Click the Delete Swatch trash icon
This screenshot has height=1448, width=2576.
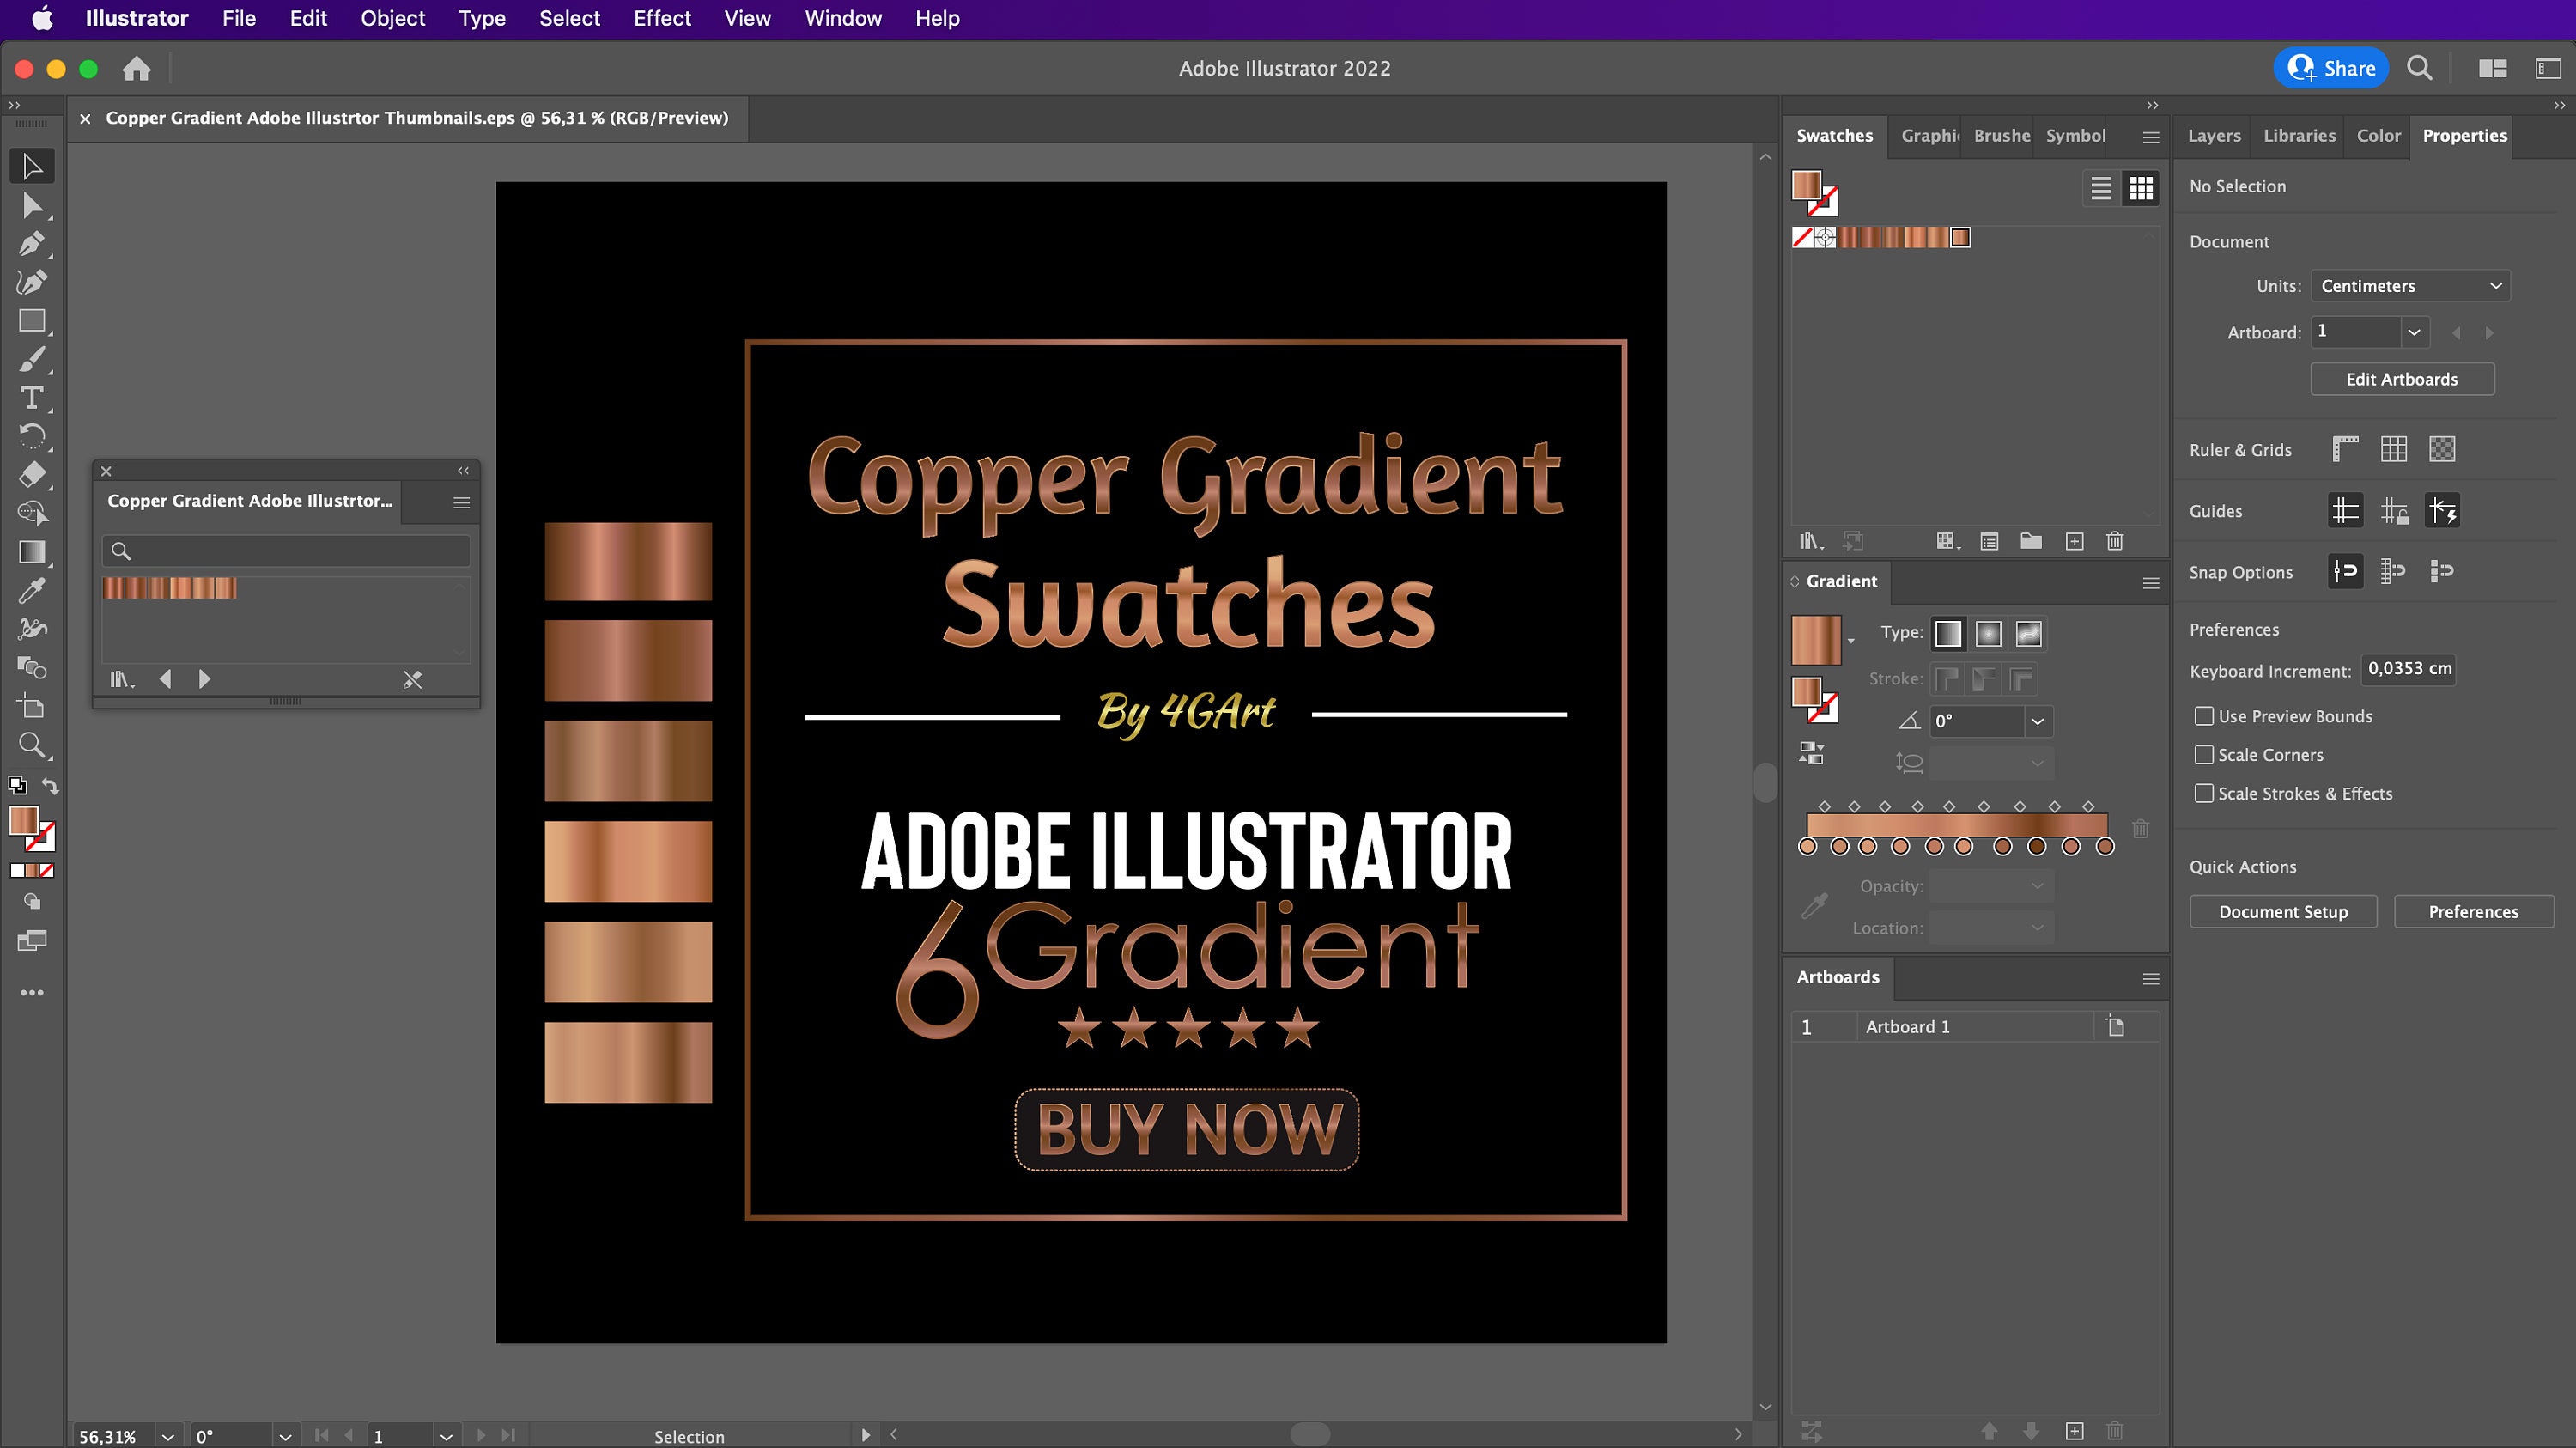[x=2114, y=541]
